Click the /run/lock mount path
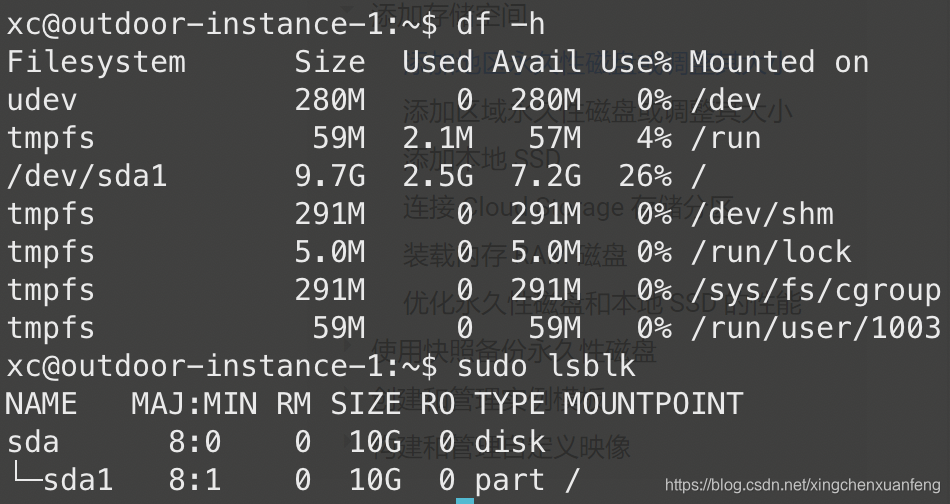This screenshot has height=504, width=950. (770, 252)
